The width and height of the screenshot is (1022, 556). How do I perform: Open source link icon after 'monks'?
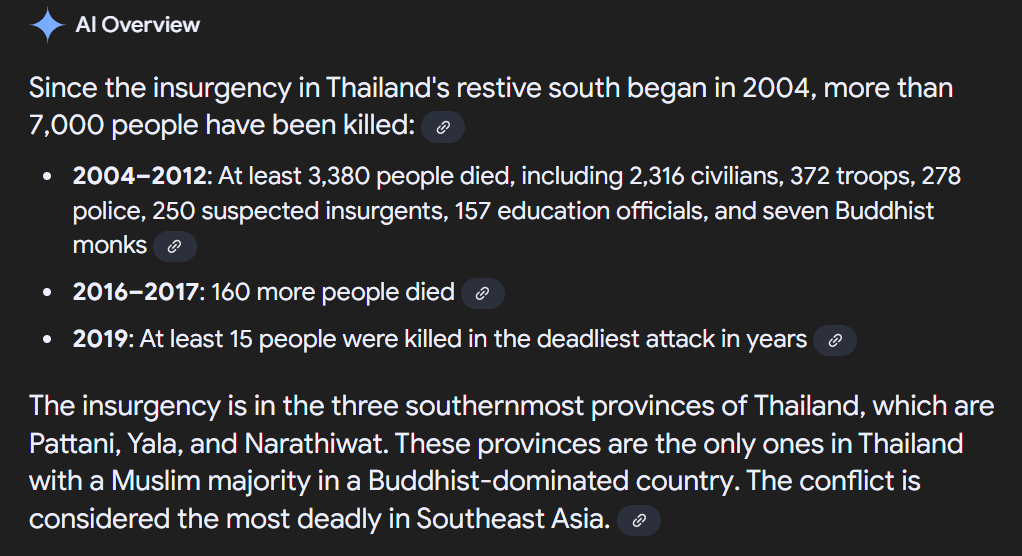click(x=175, y=246)
